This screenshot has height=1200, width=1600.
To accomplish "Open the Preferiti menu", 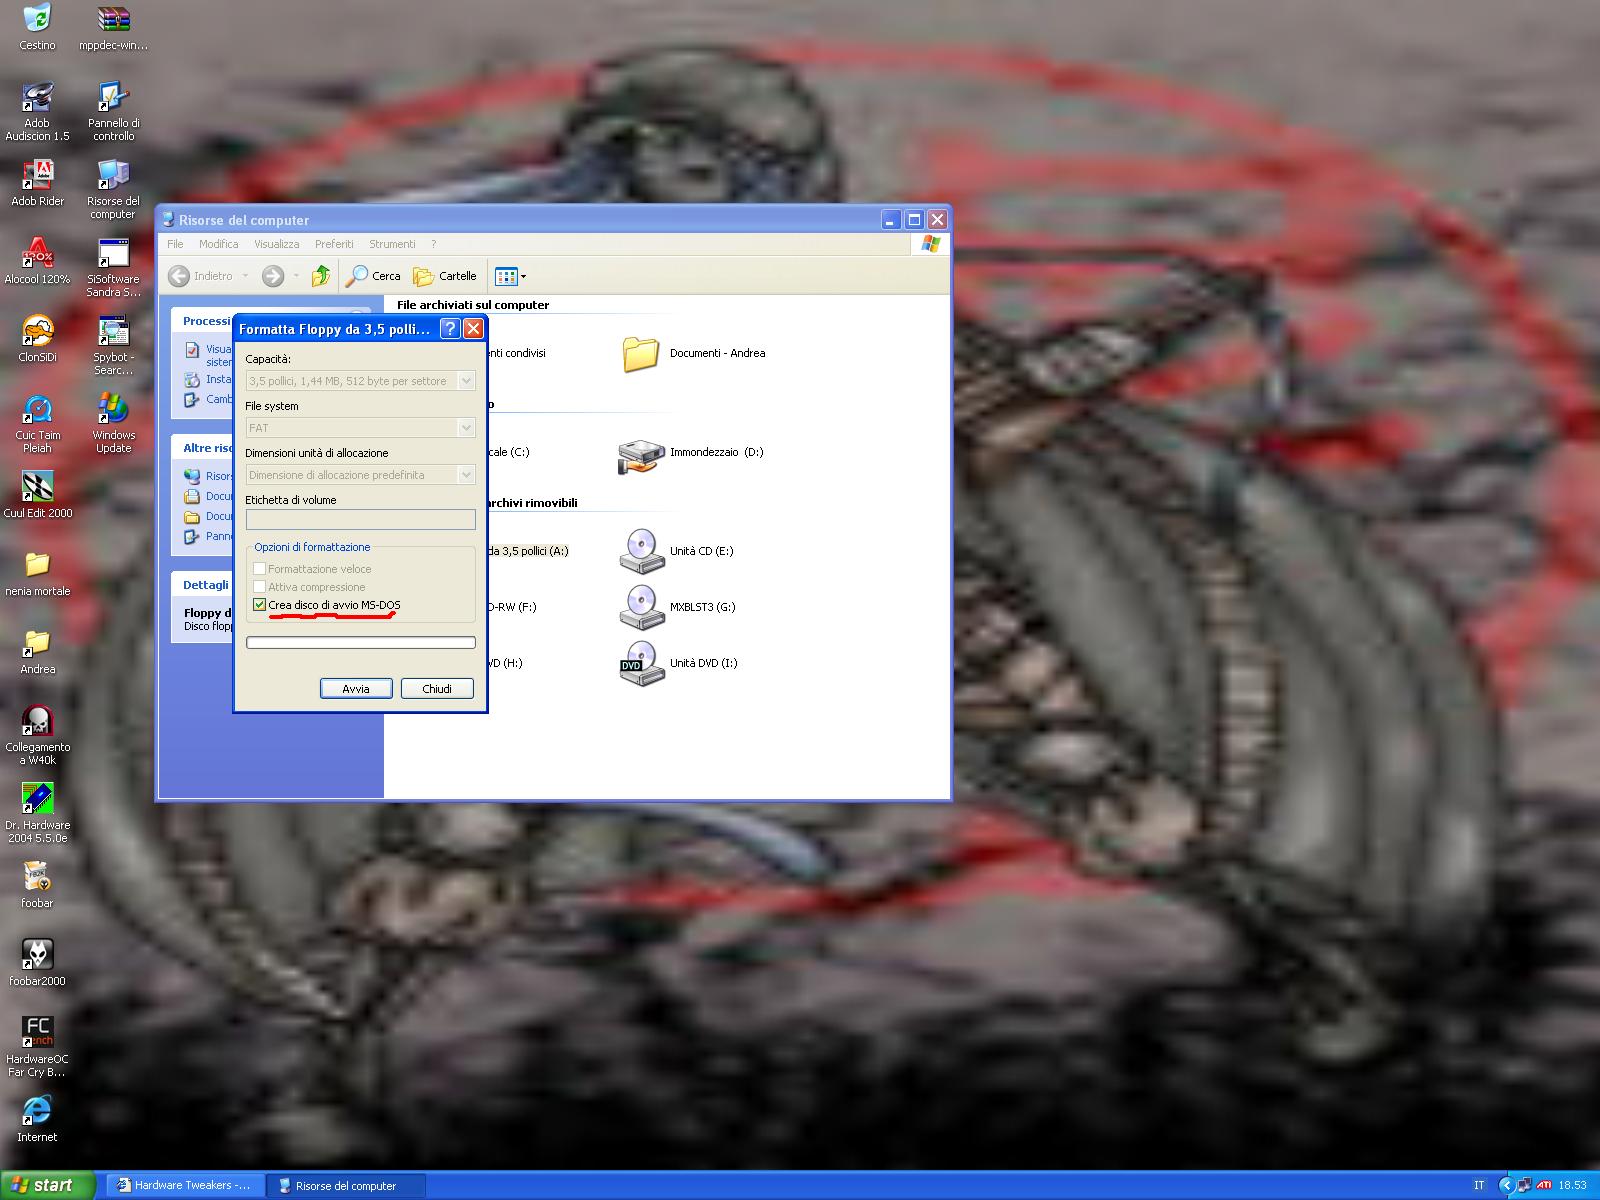I will click(334, 244).
